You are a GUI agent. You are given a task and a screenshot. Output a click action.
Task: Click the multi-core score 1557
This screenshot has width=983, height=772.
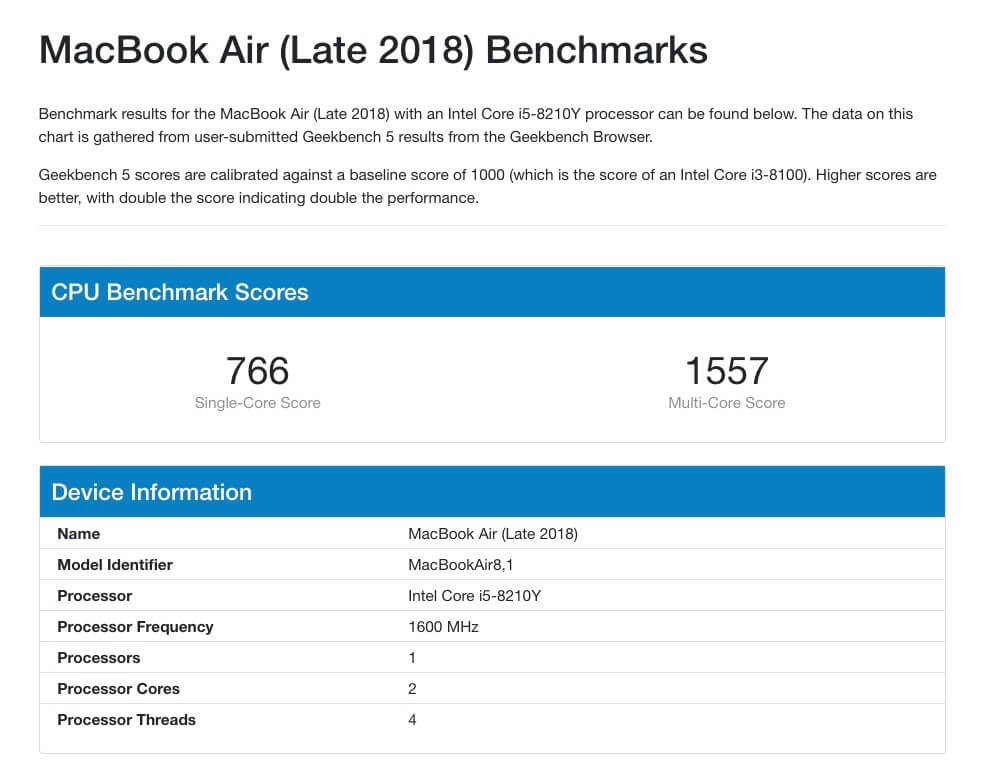tap(727, 371)
